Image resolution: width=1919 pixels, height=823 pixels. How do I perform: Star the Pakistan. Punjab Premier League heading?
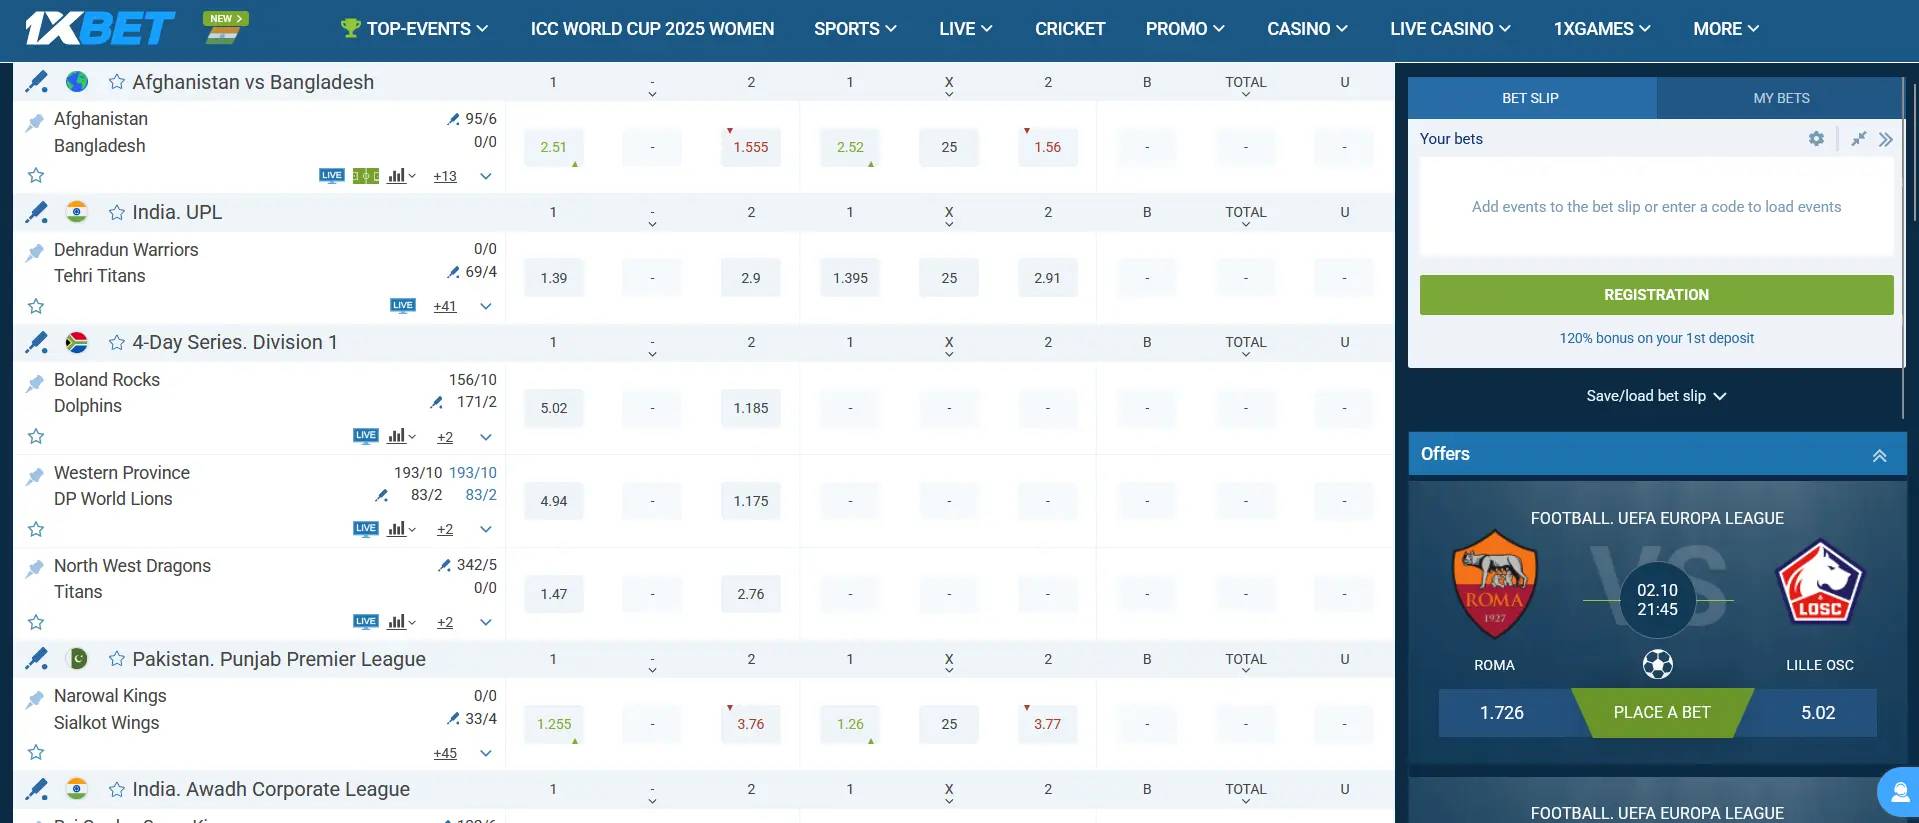[x=117, y=659]
